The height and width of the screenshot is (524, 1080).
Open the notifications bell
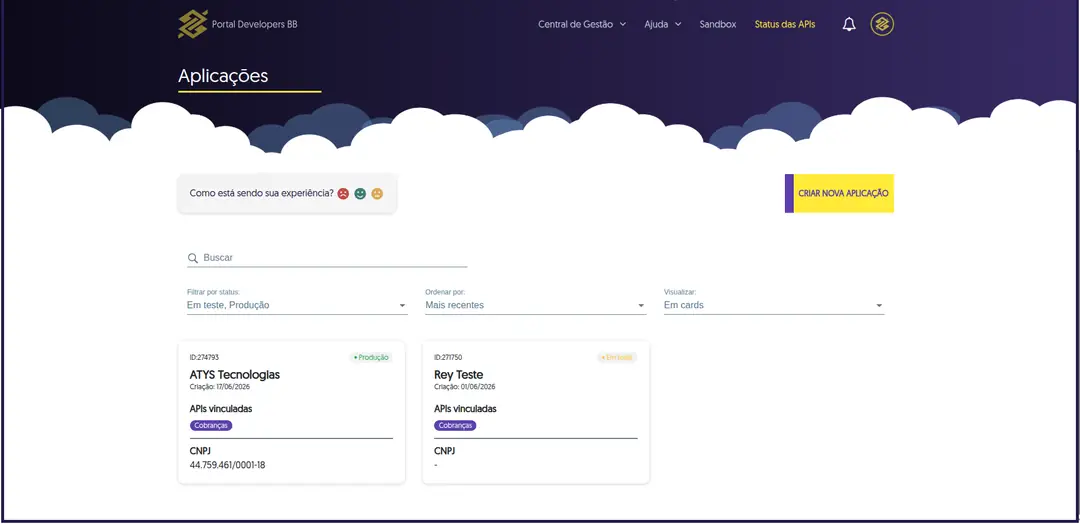pos(849,24)
